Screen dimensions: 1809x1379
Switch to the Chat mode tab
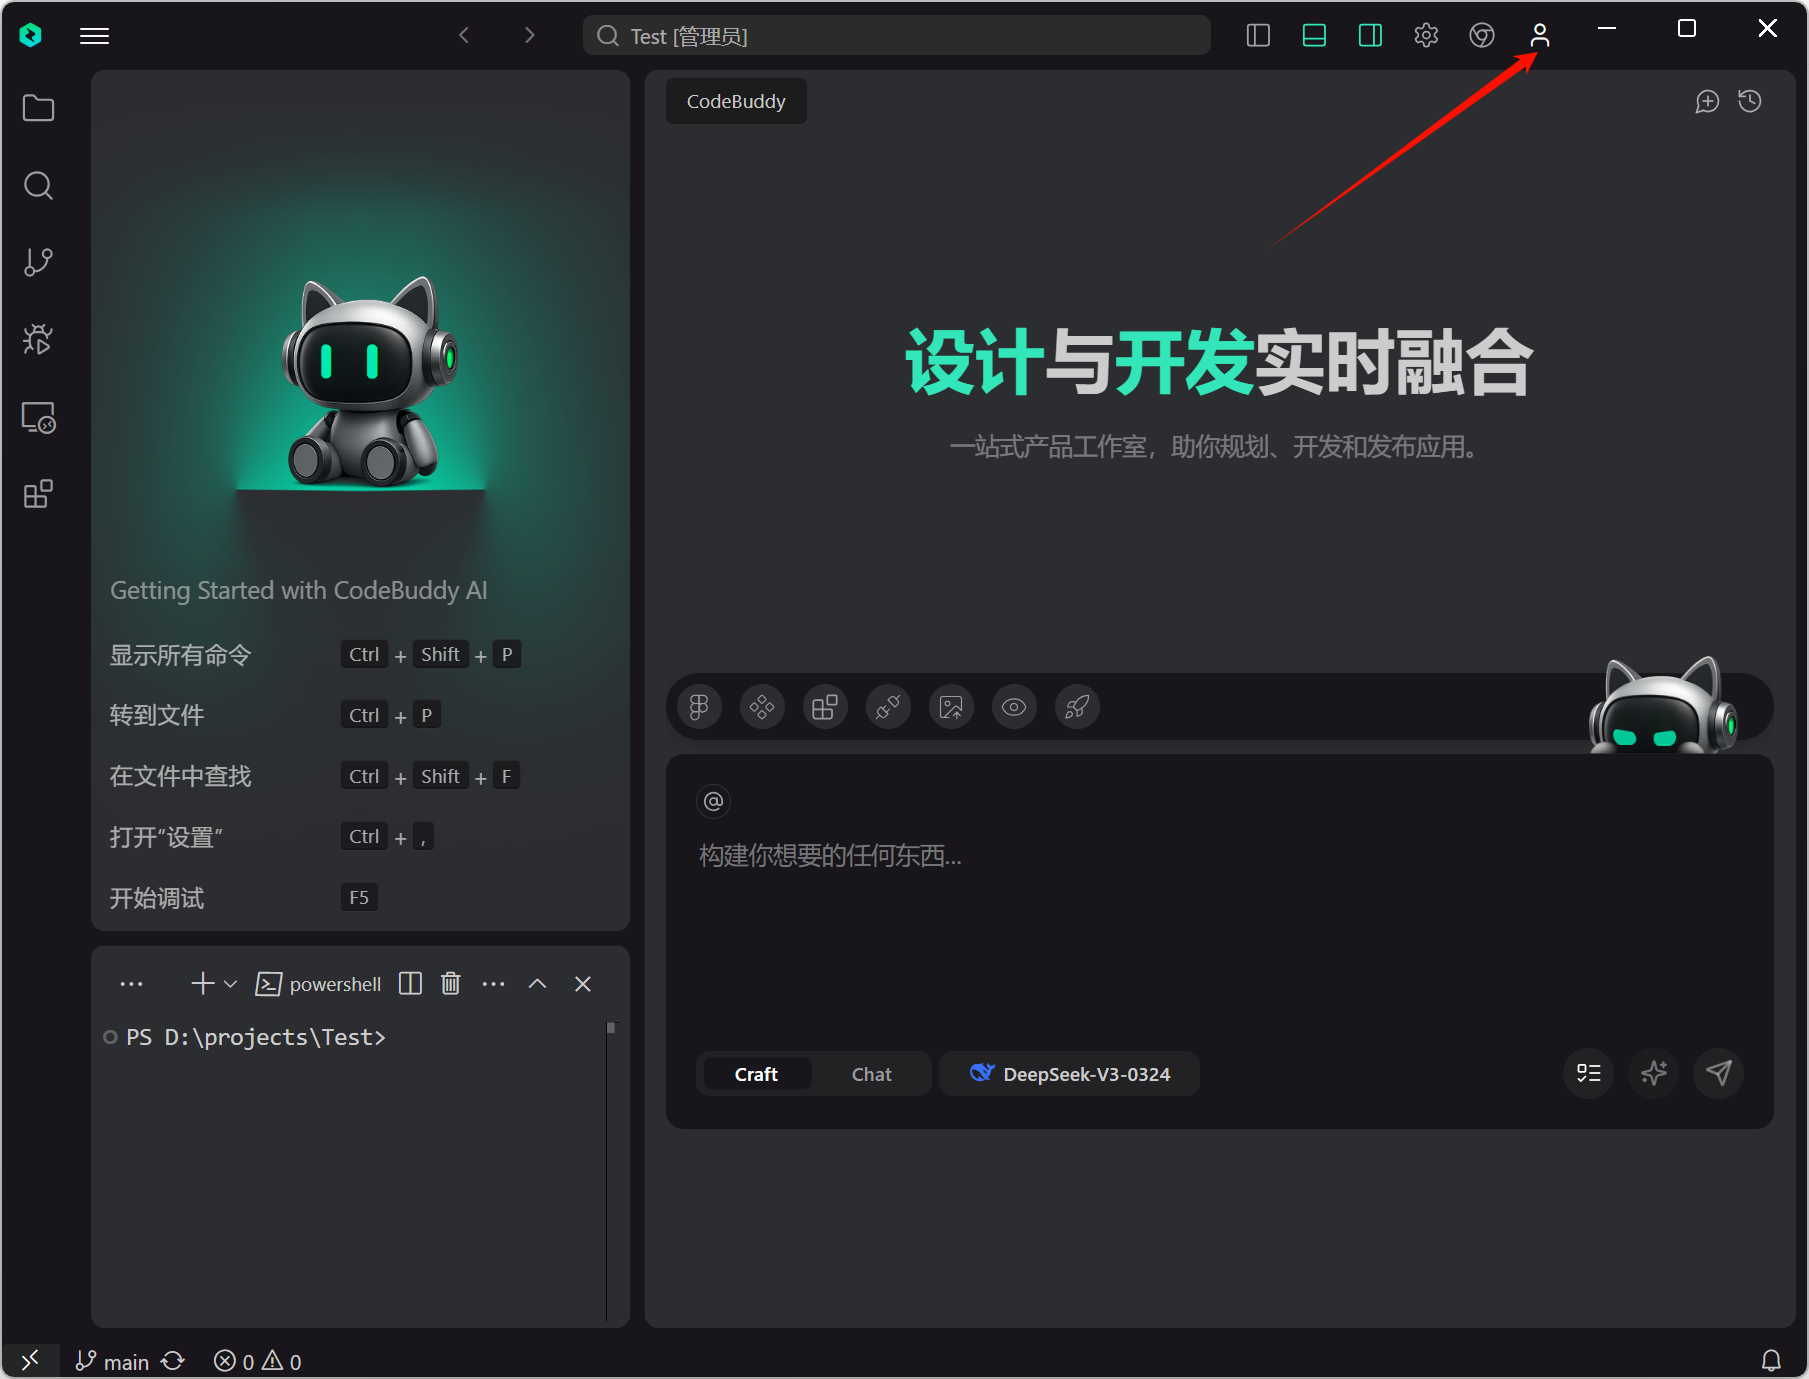[871, 1074]
